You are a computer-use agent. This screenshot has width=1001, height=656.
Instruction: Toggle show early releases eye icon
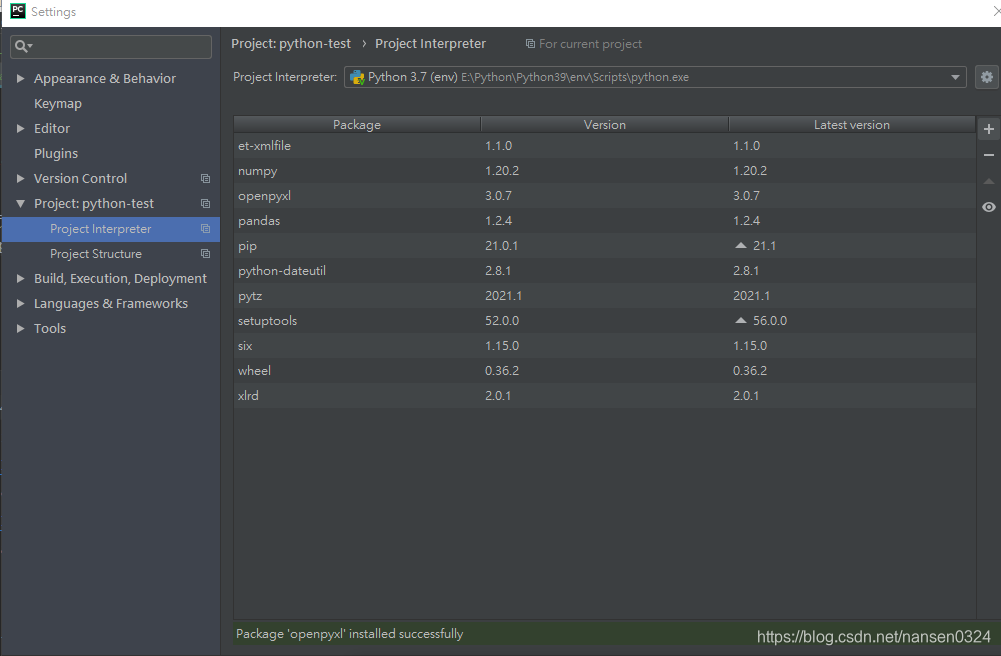click(988, 207)
